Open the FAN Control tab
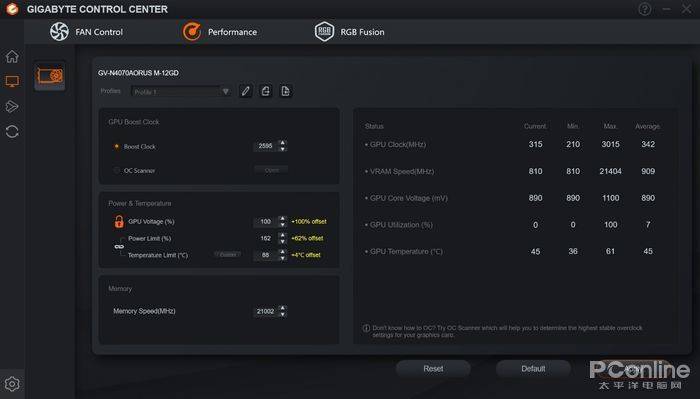 [86, 32]
